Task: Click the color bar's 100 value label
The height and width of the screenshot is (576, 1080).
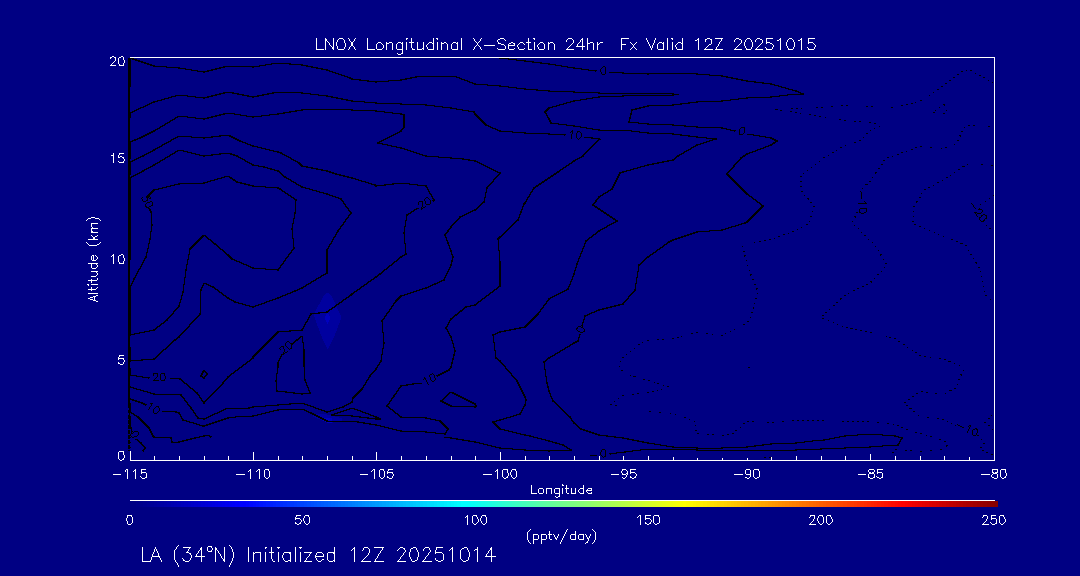Action: pyautogui.click(x=476, y=520)
